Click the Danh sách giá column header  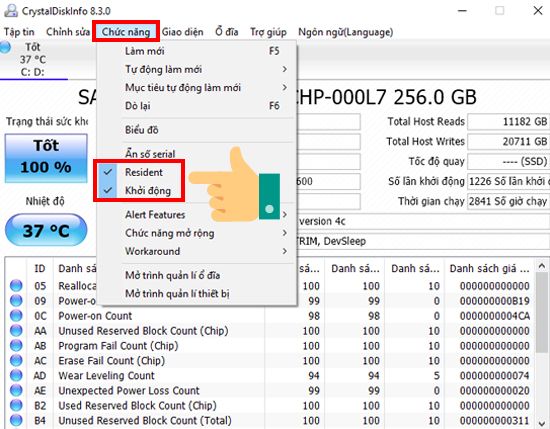[x=489, y=269]
